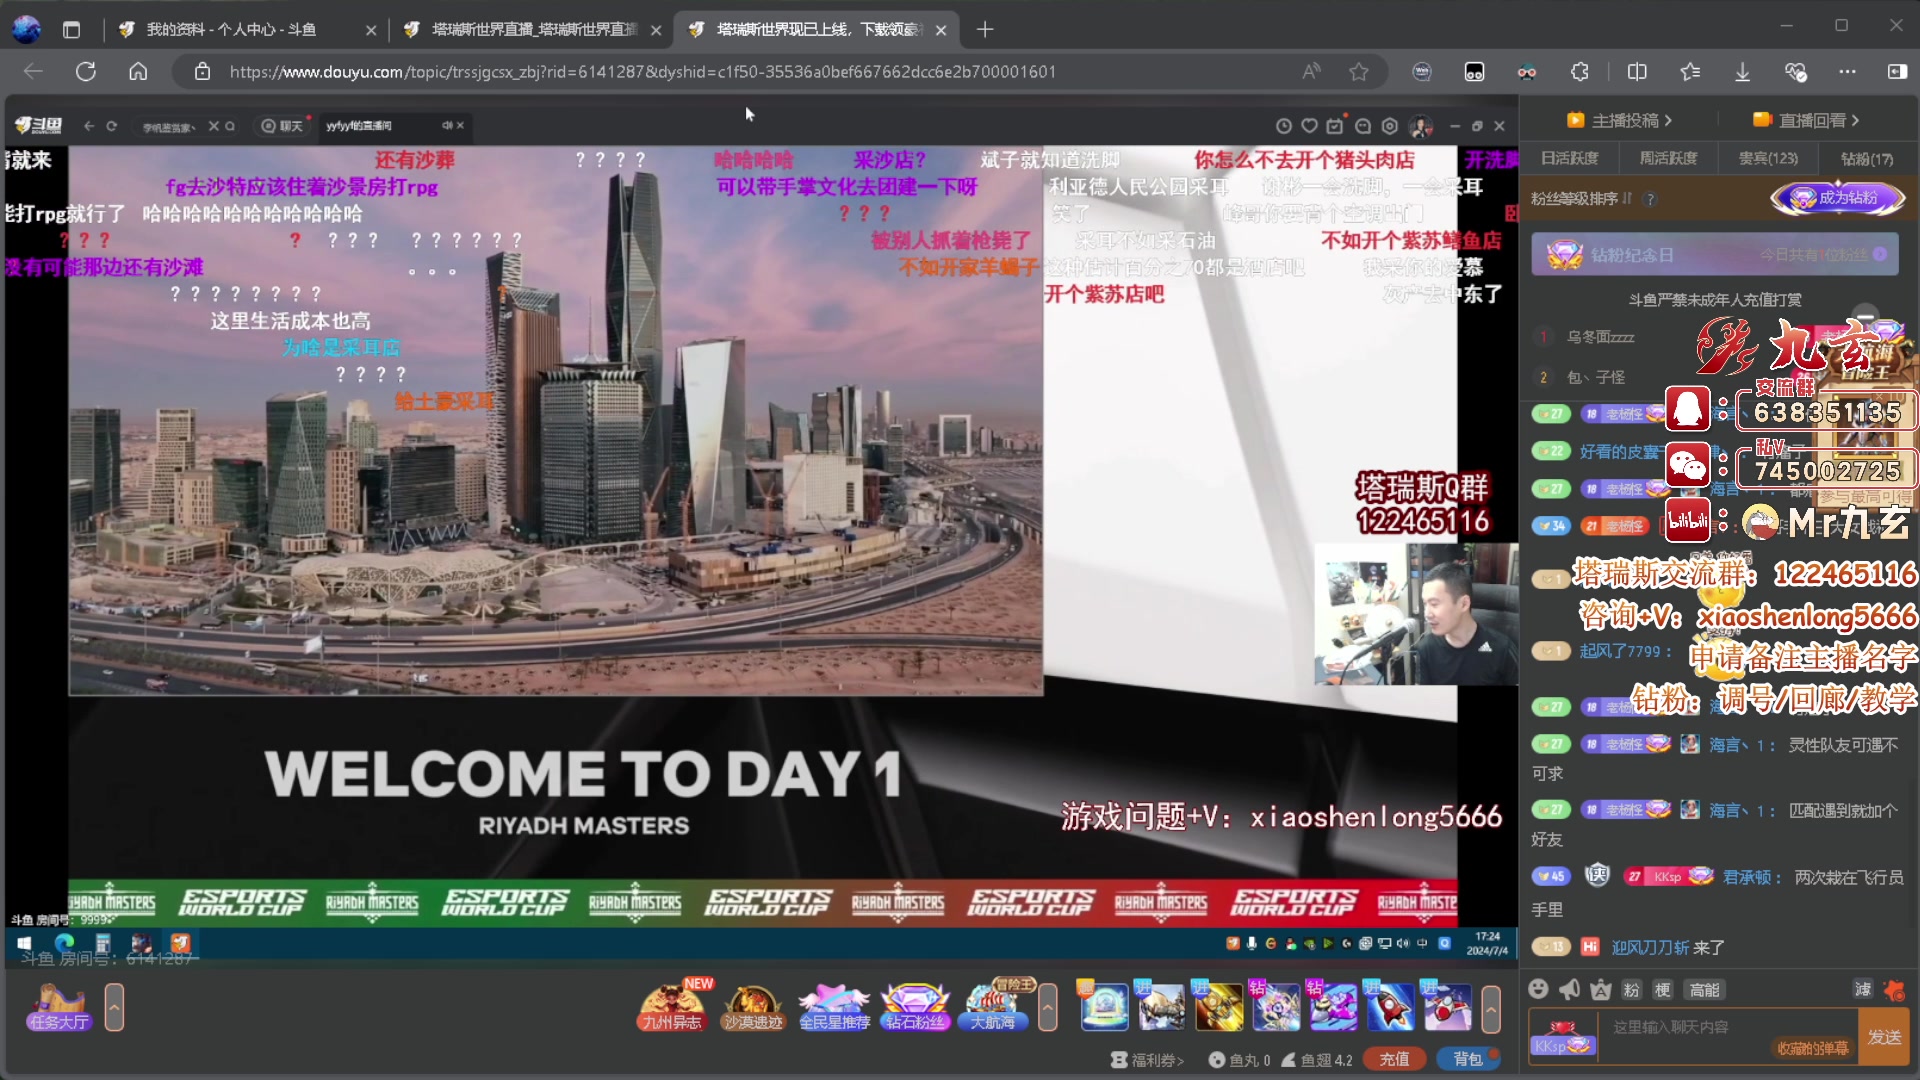Image resolution: width=1920 pixels, height=1080 pixels.
Task: Open the 钻粉纪念日 banner arrow
Action: coord(1880,254)
